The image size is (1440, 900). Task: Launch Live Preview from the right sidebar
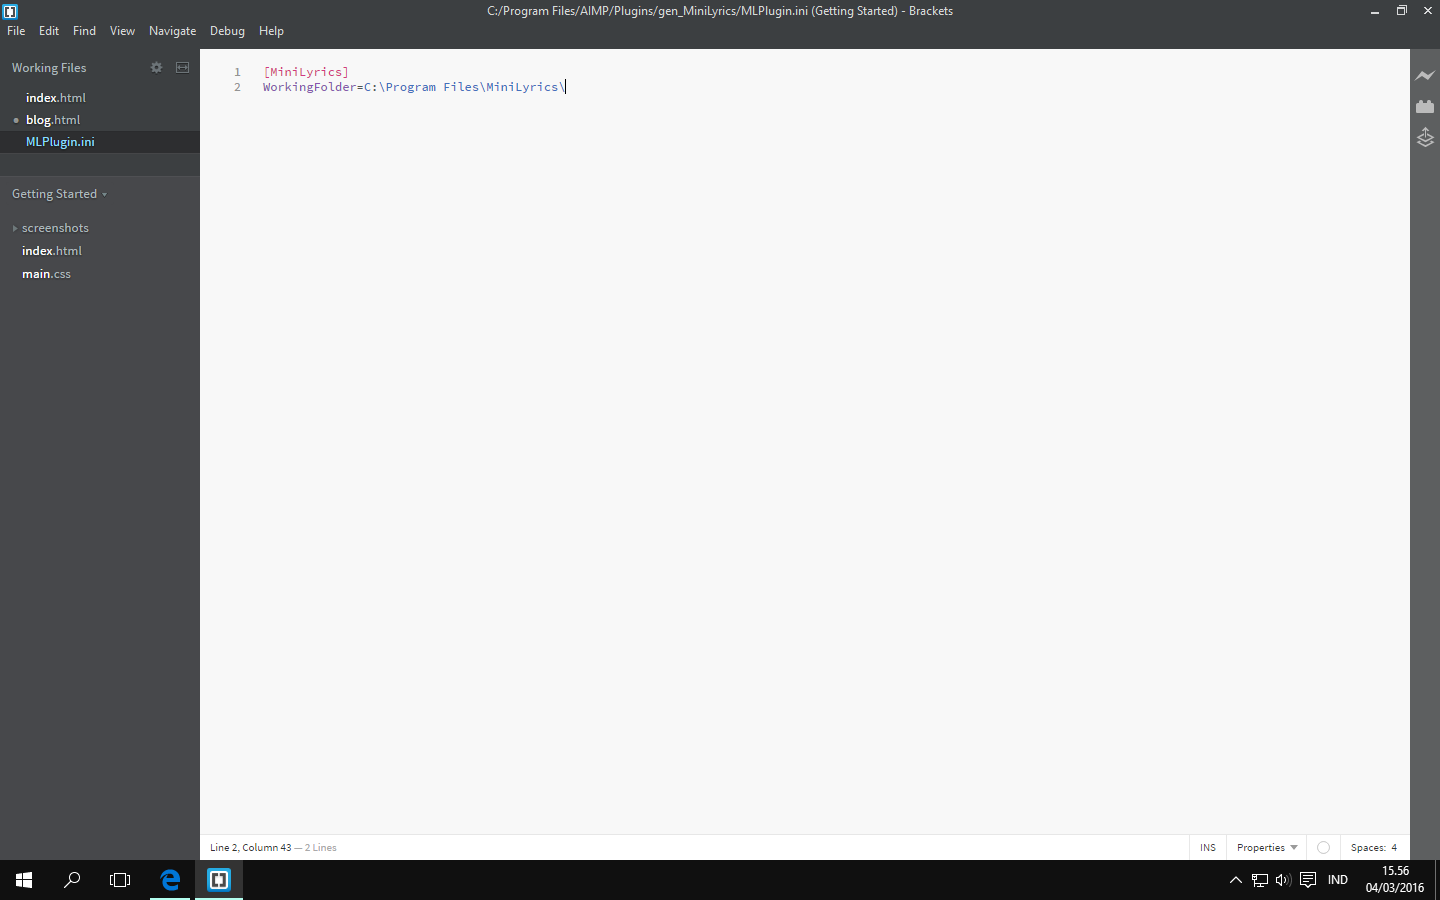(x=1425, y=74)
